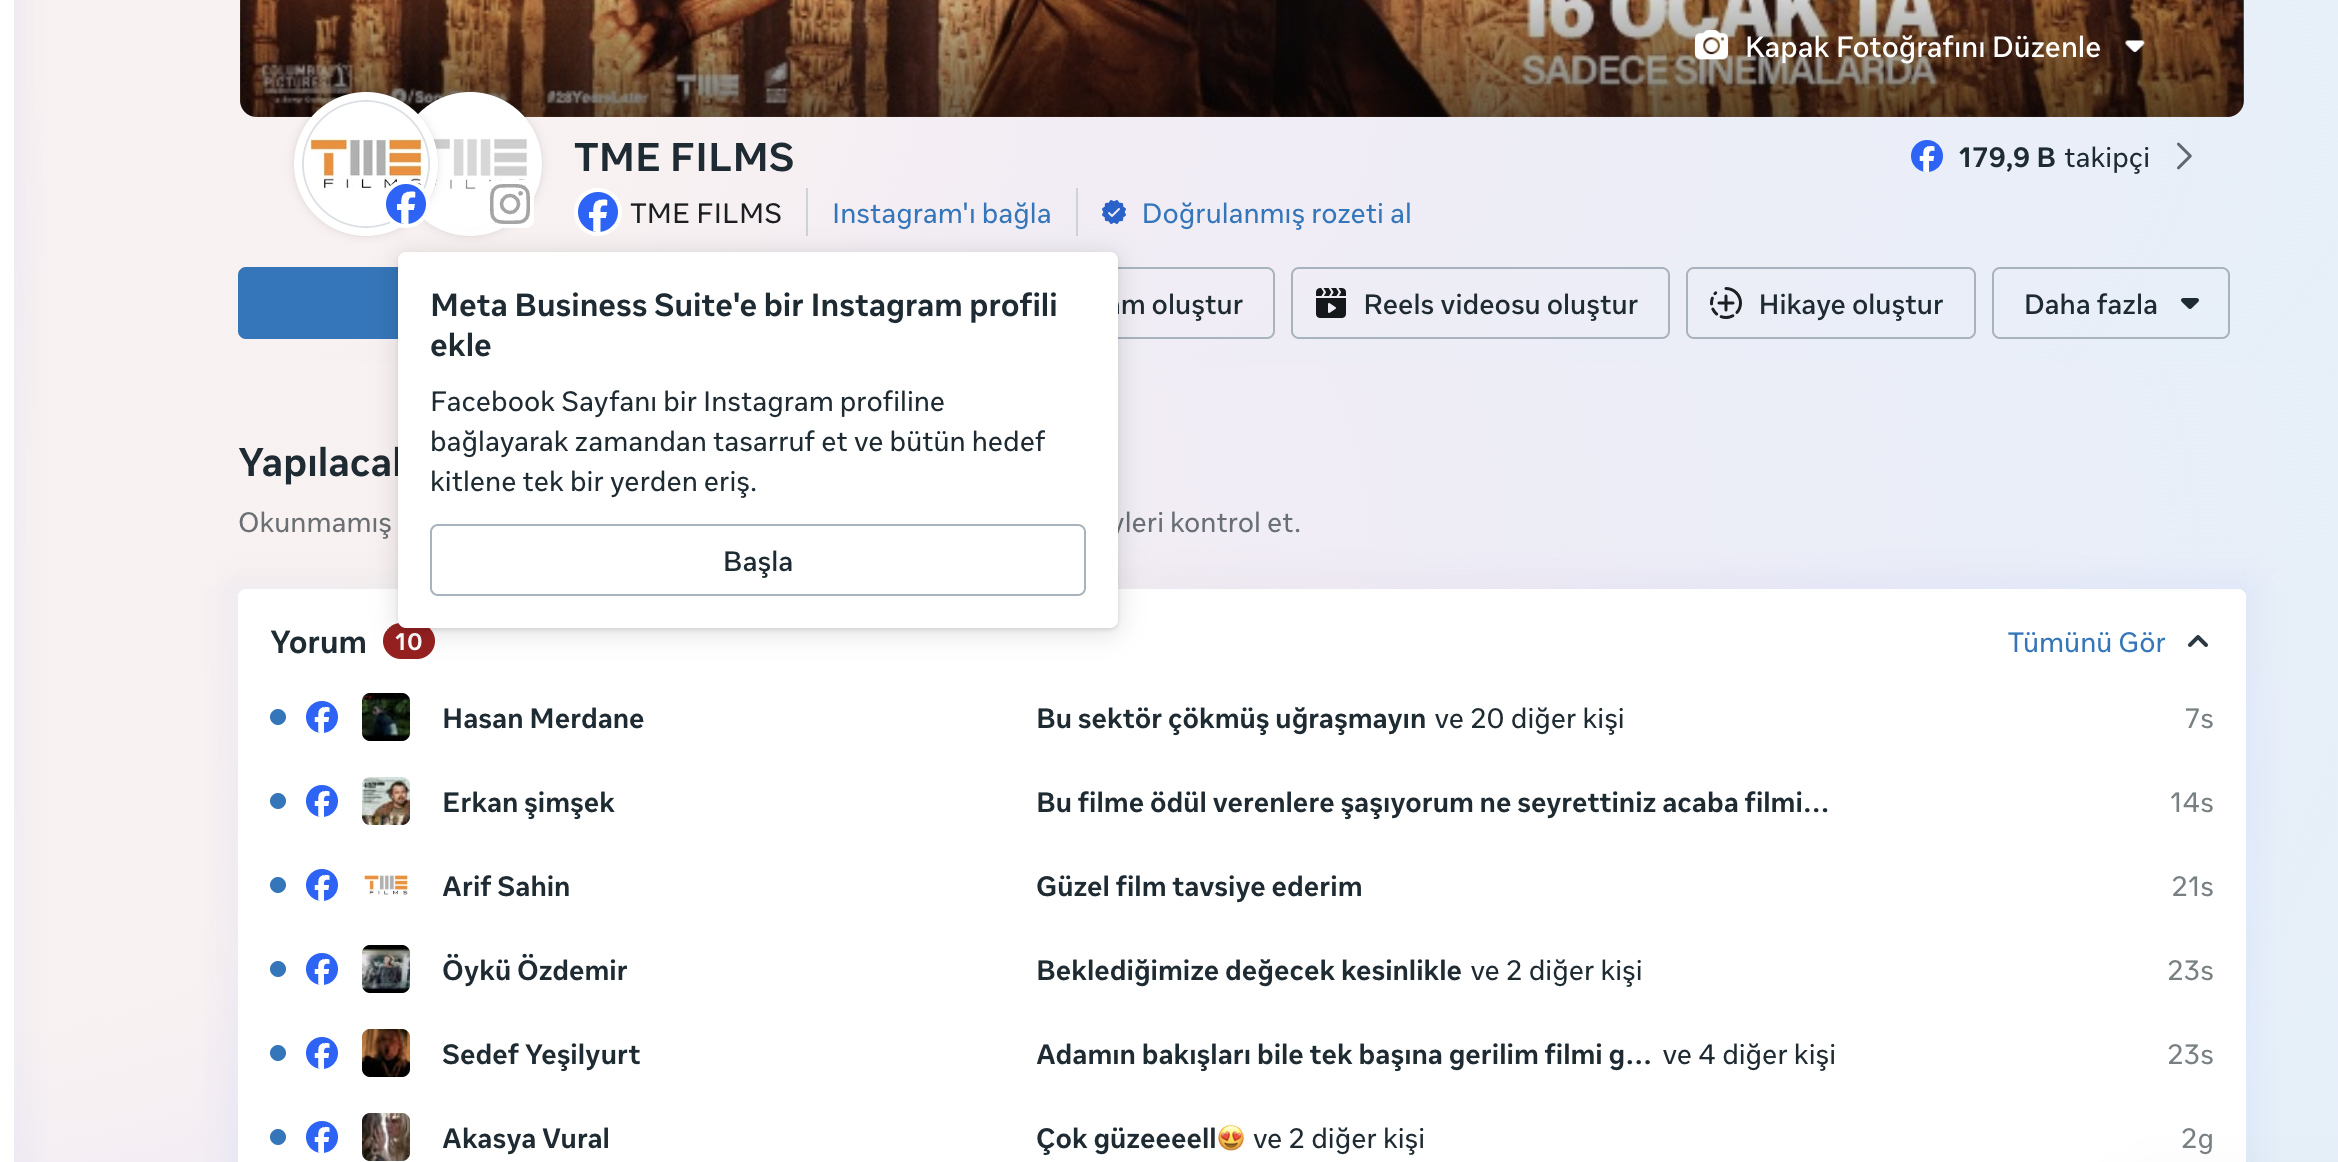Open Doğrulanmış rozeti al link
2338x1162 pixels.
click(1276, 213)
